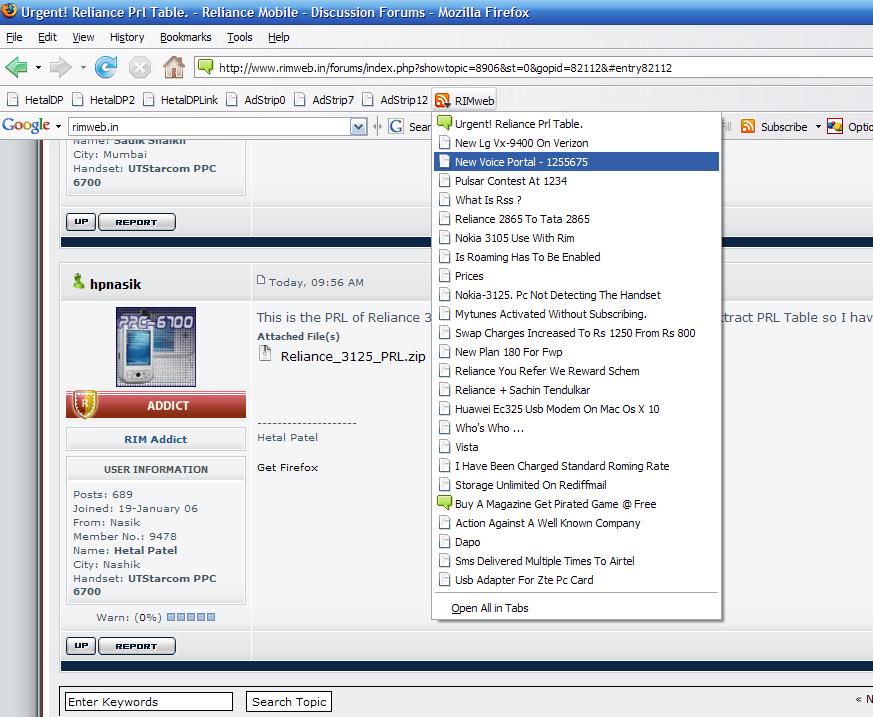Click the ADDICT rank shield badge
873x717 pixels.
pyautogui.click(x=85, y=404)
